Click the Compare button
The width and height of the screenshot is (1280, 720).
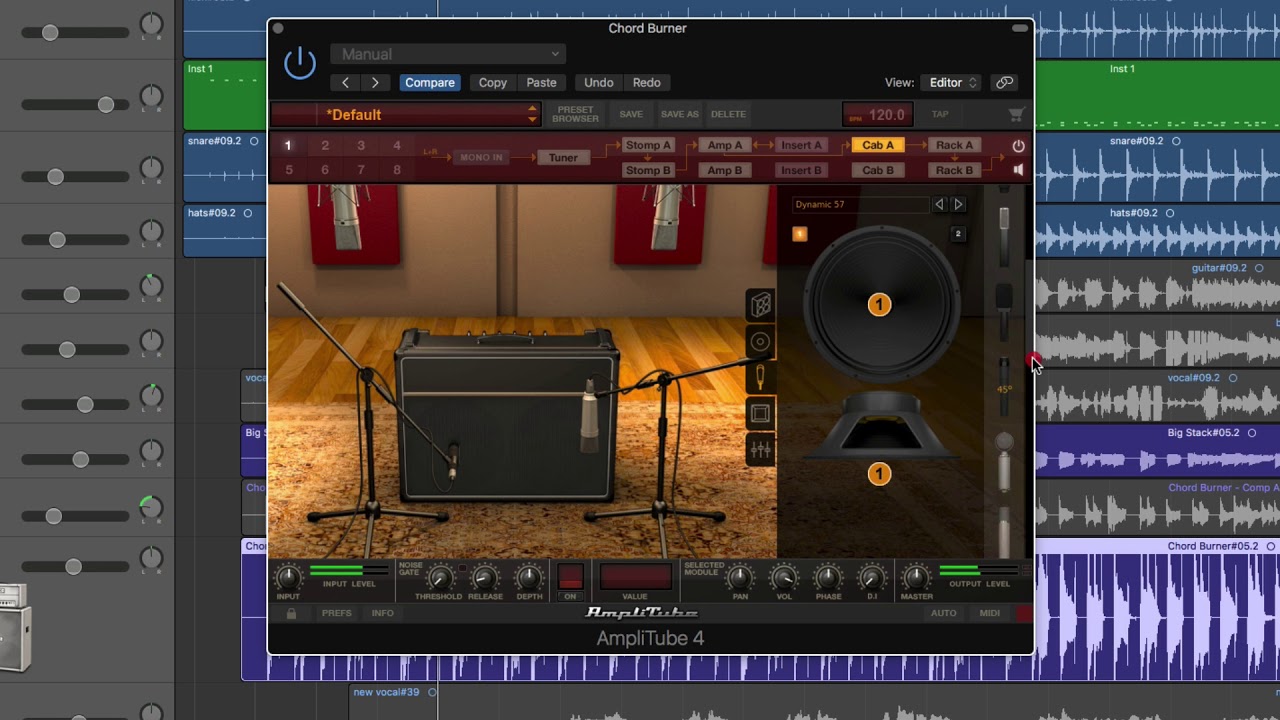click(430, 83)
